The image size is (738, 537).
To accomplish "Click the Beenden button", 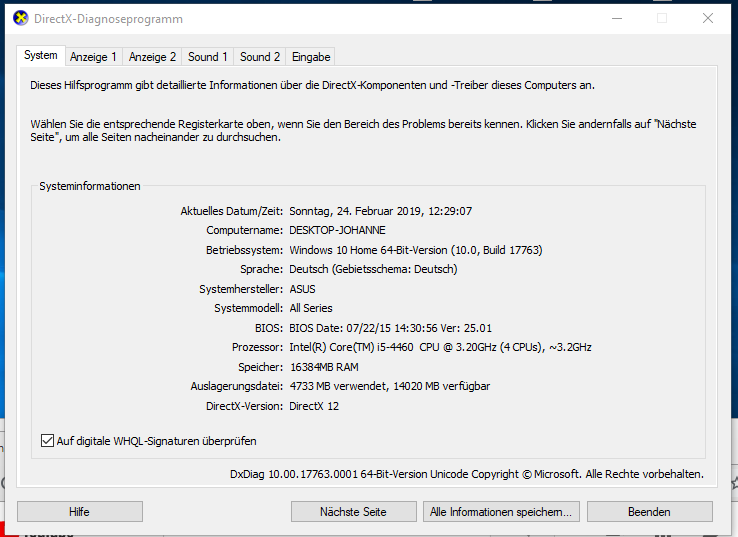I will pyautogui.click(x=650, y=512).
